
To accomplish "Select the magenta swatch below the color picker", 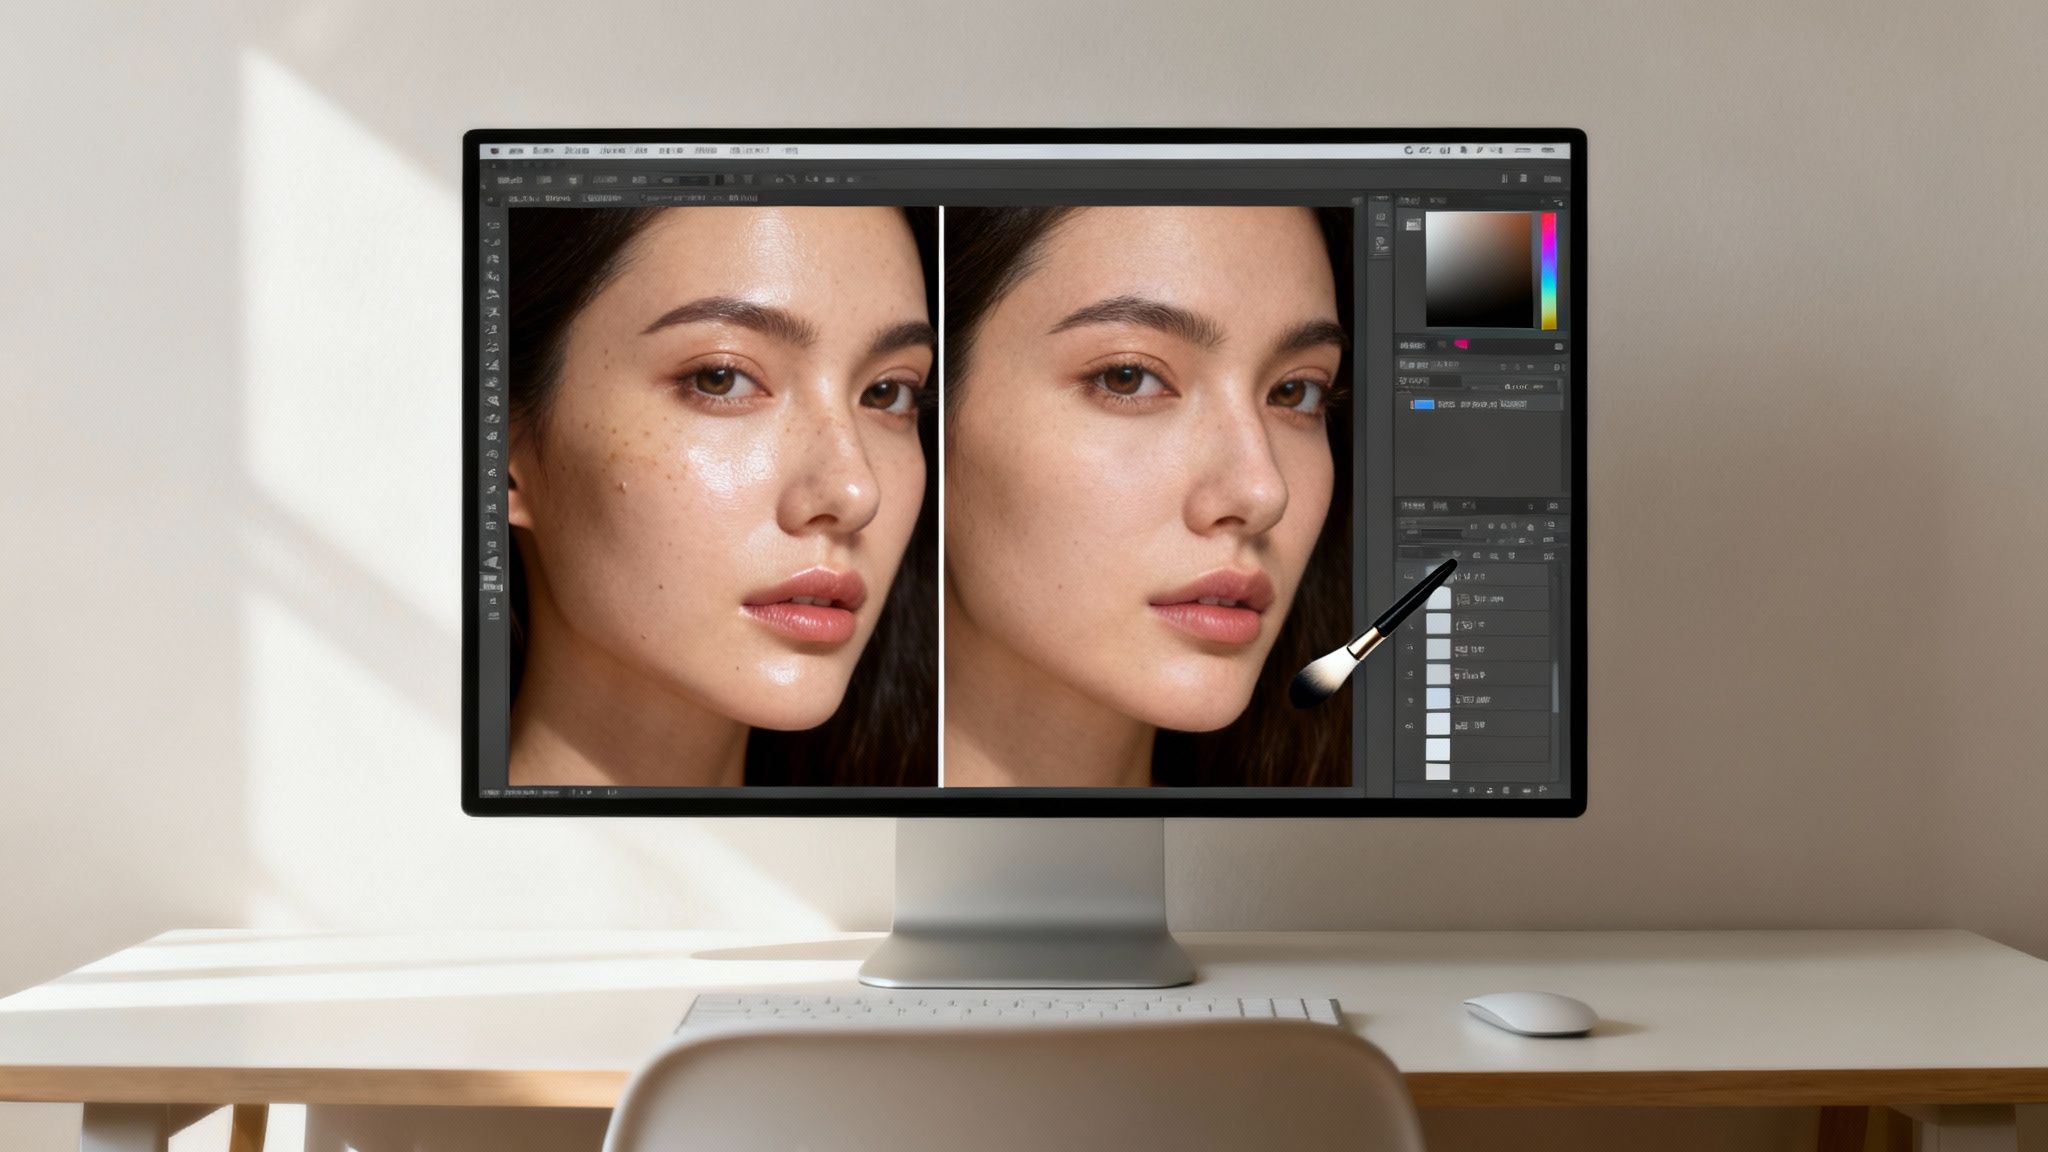I will pyautogui.click(x=1461, y=345).
